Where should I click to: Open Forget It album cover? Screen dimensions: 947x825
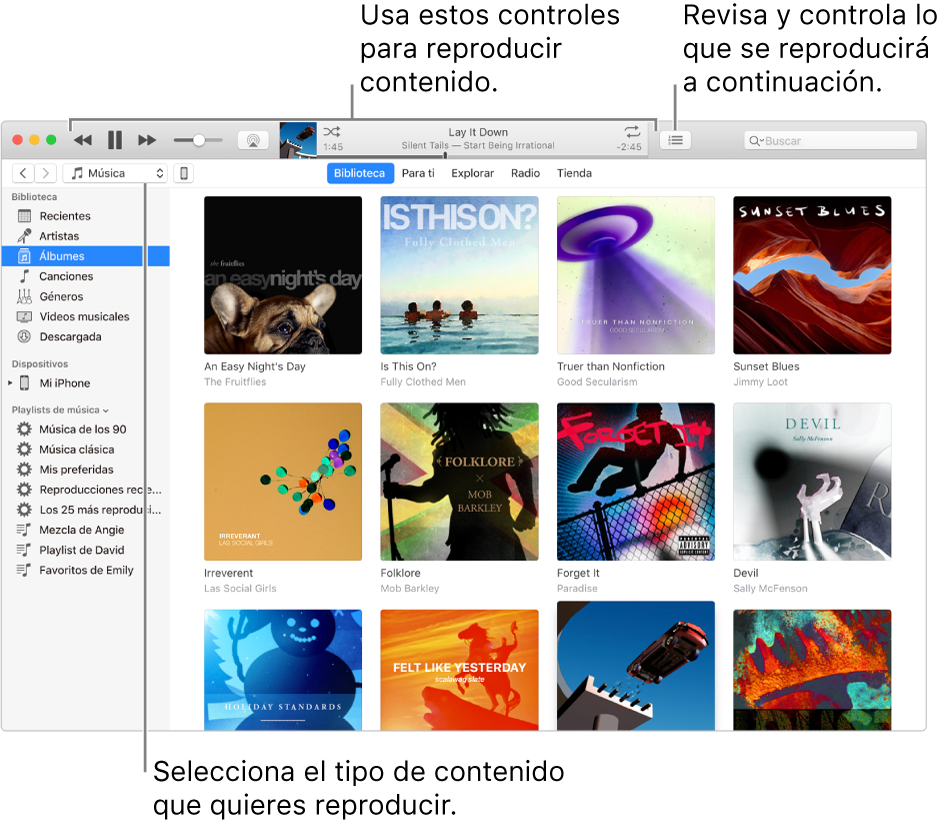(x=636, y=482)
